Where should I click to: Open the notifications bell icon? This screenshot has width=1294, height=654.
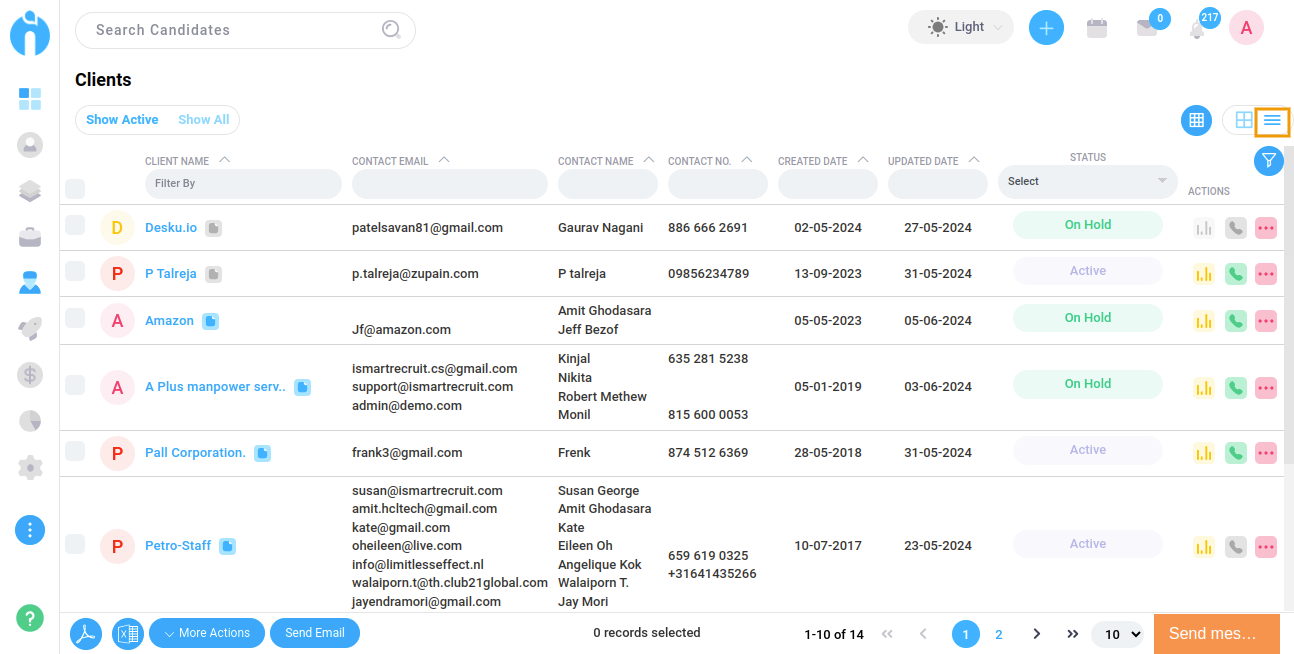tap(1197, 30)
